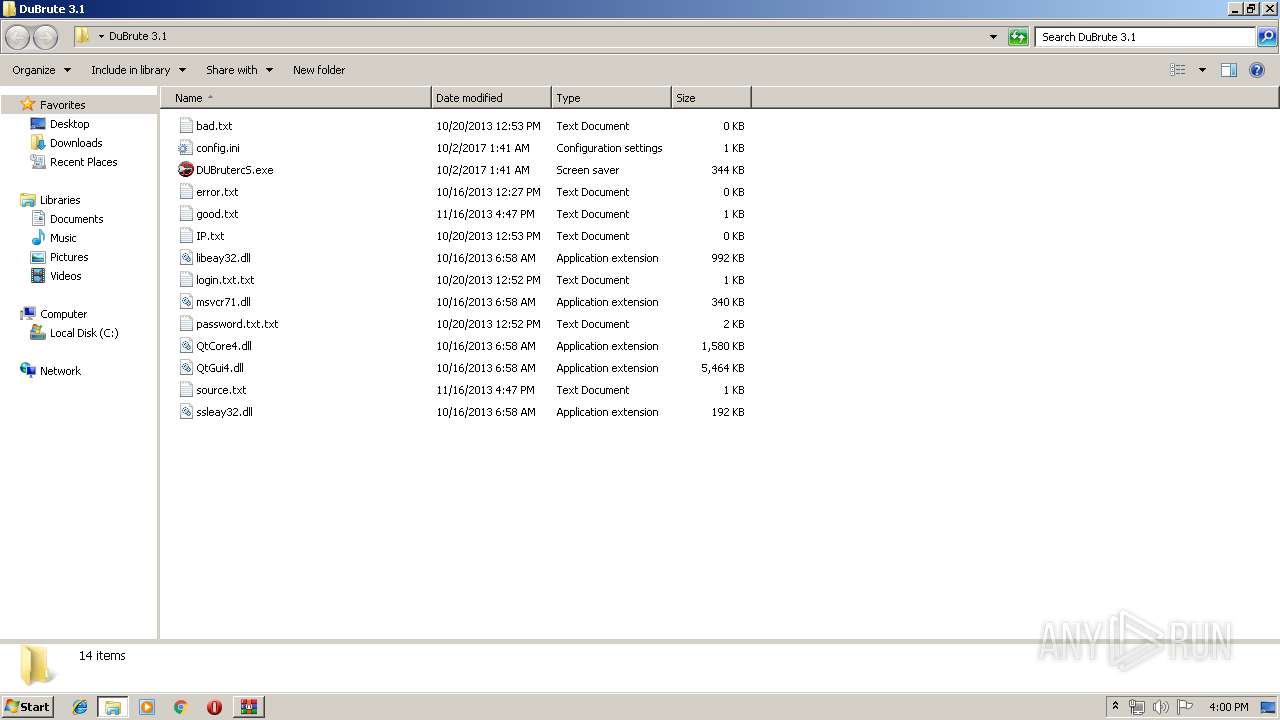Click the green Refresh button
This screenshot has width=1280, height=720.
click(1018, 37)
